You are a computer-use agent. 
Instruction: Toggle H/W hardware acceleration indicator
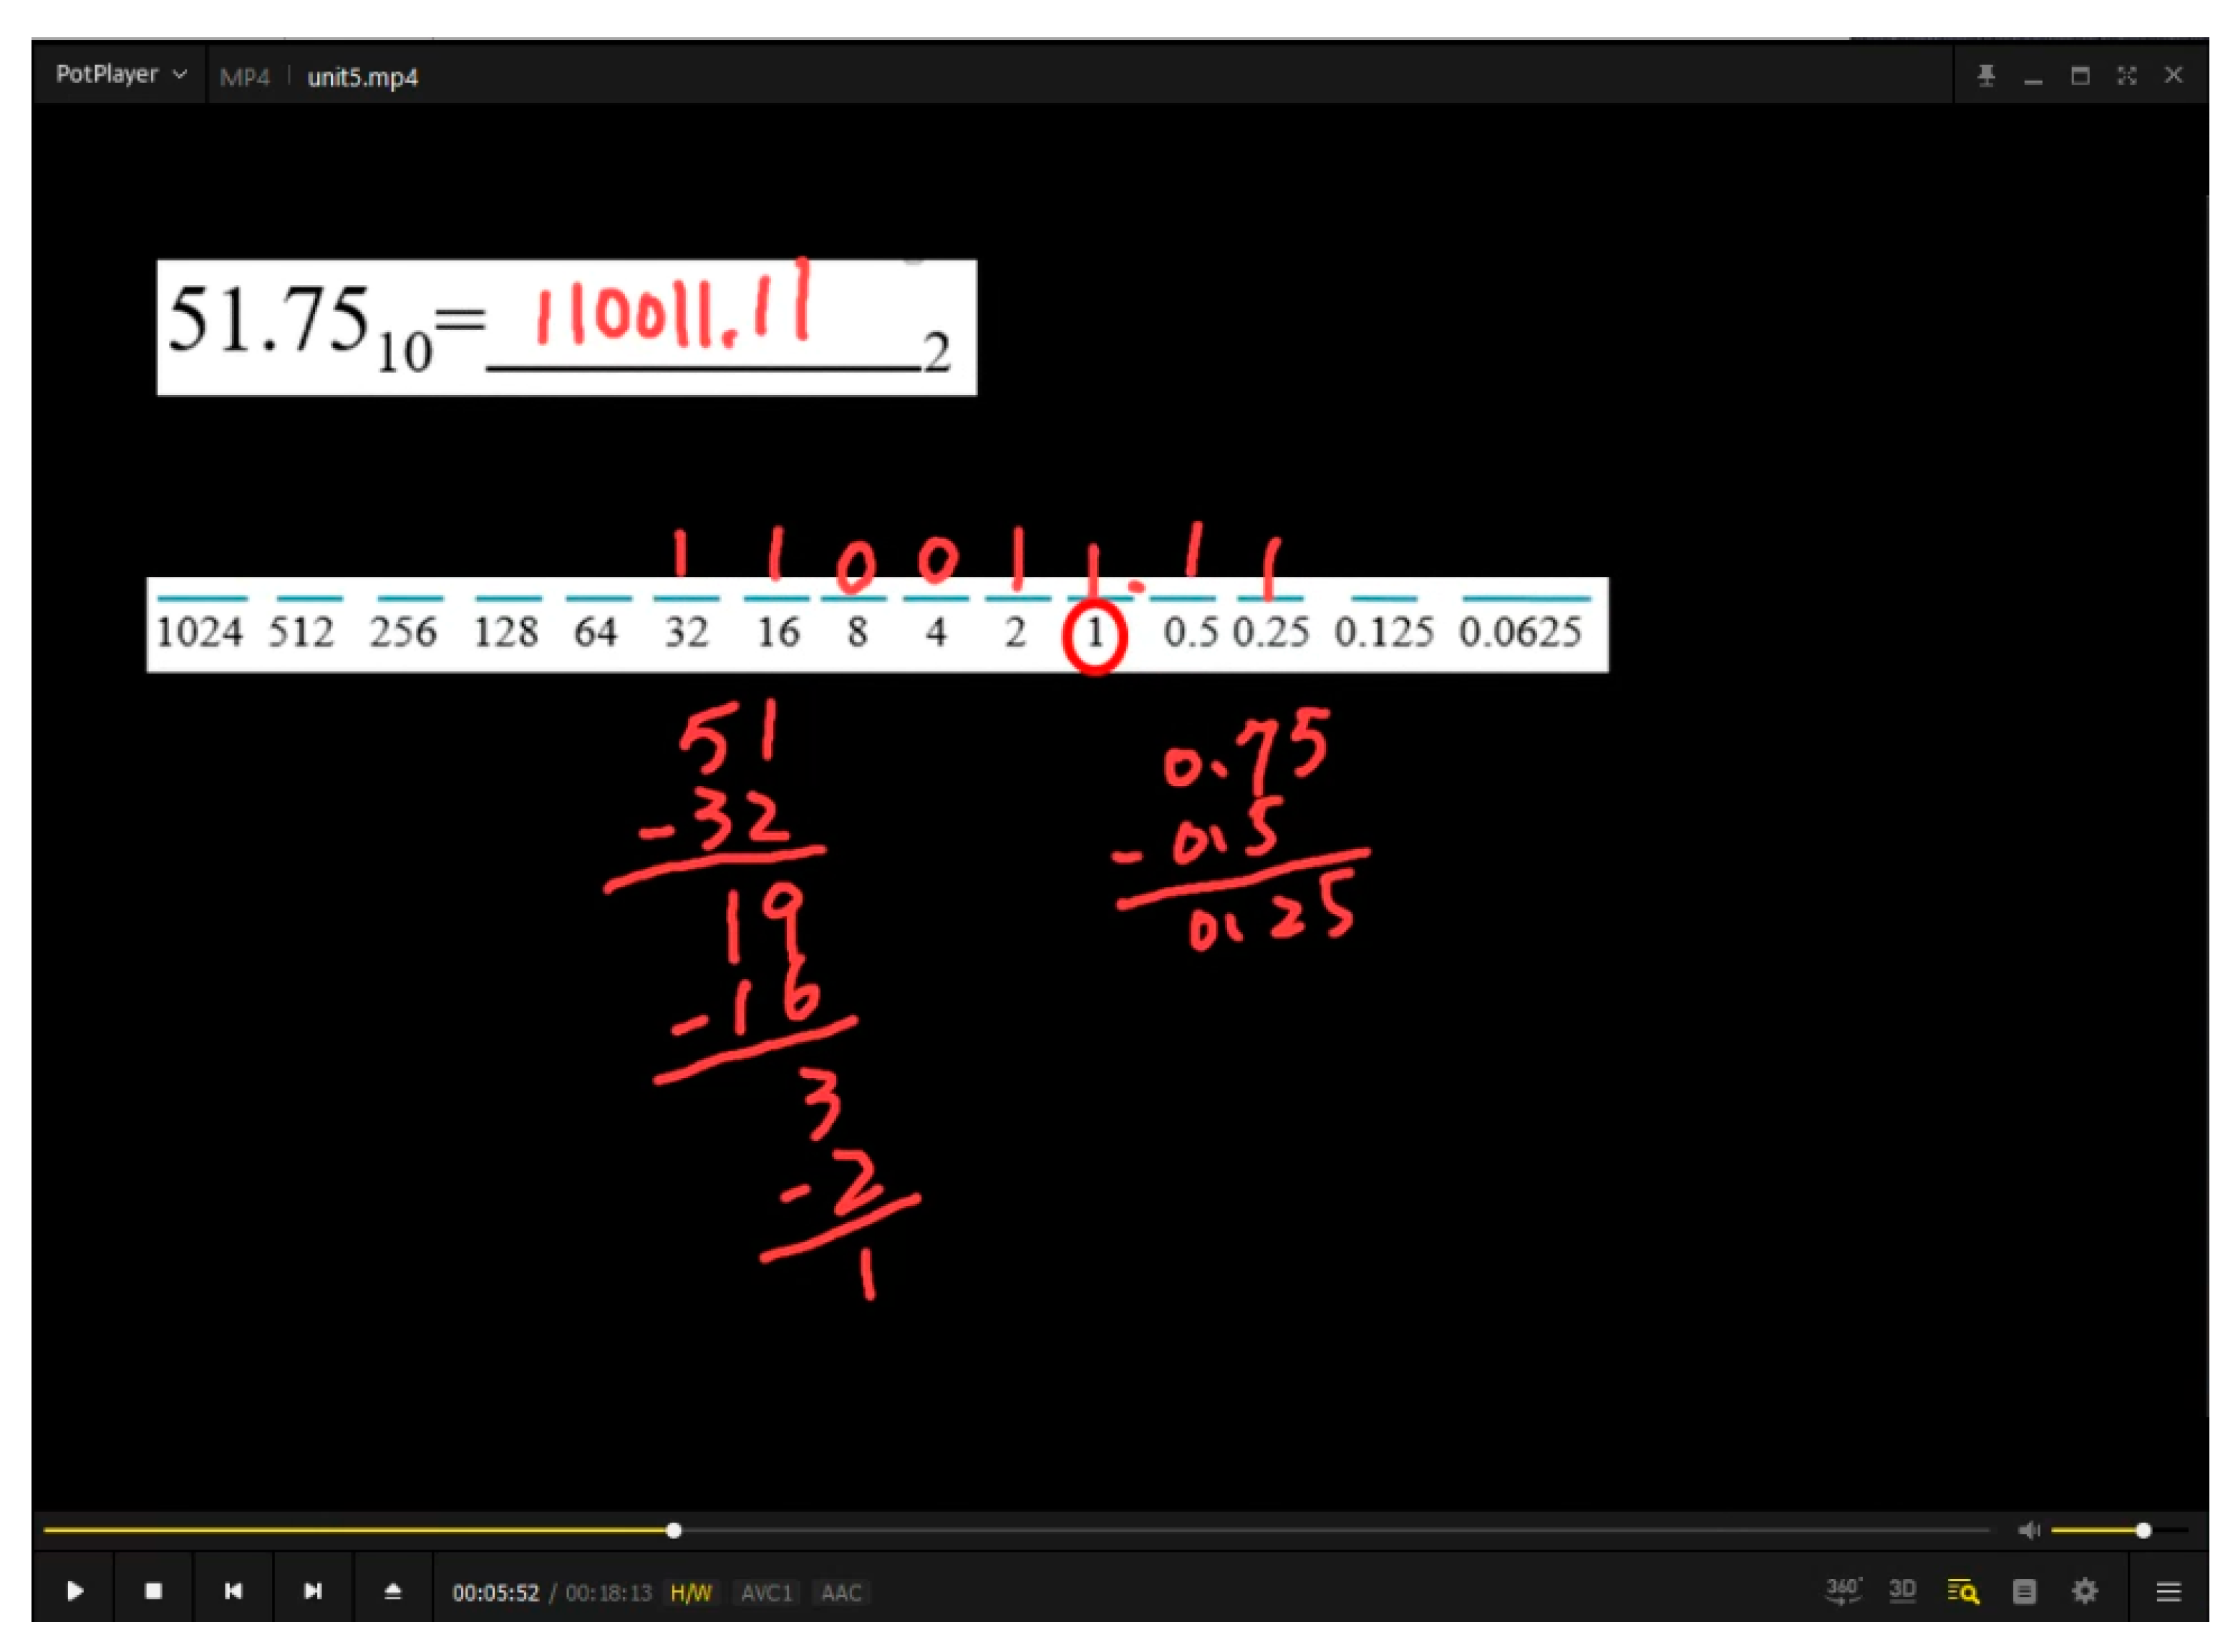pos(691,1593)
